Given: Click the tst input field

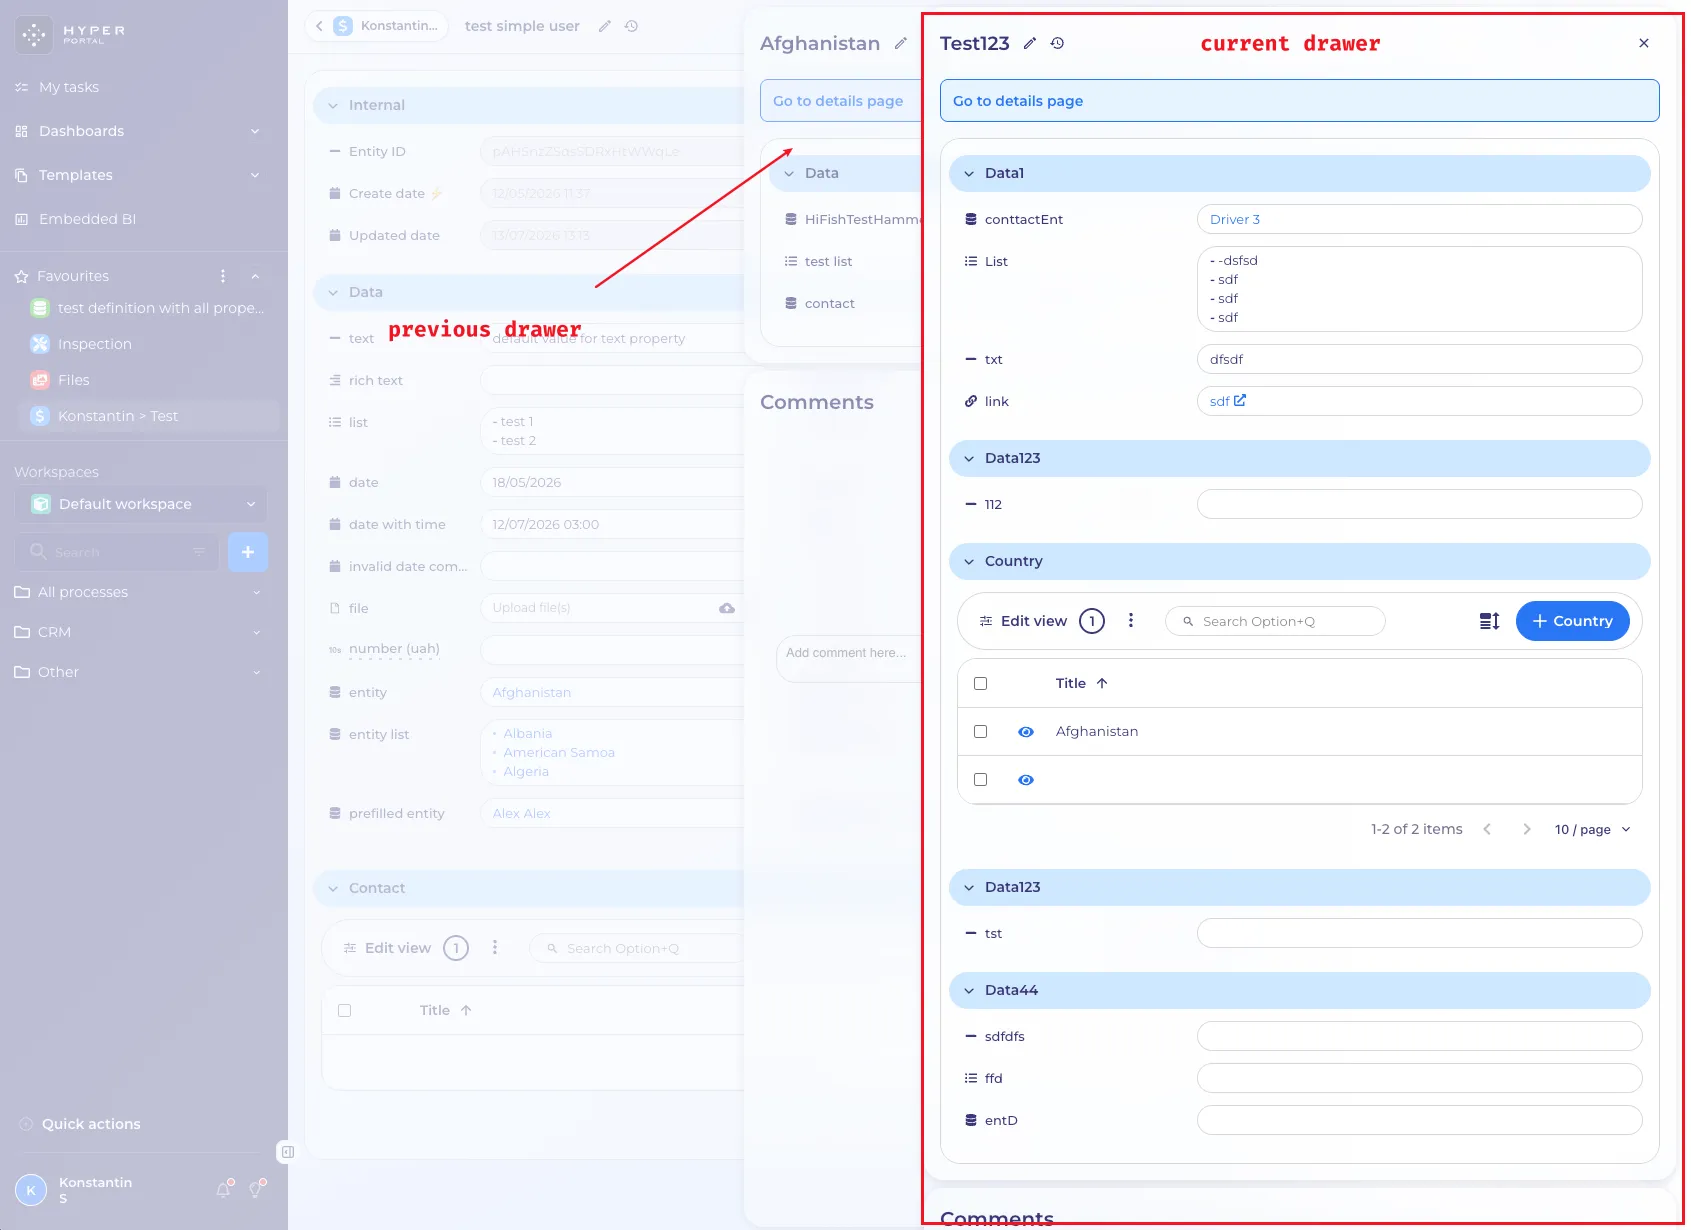Looking at the screenshot, I should (x=1419, y=933).
